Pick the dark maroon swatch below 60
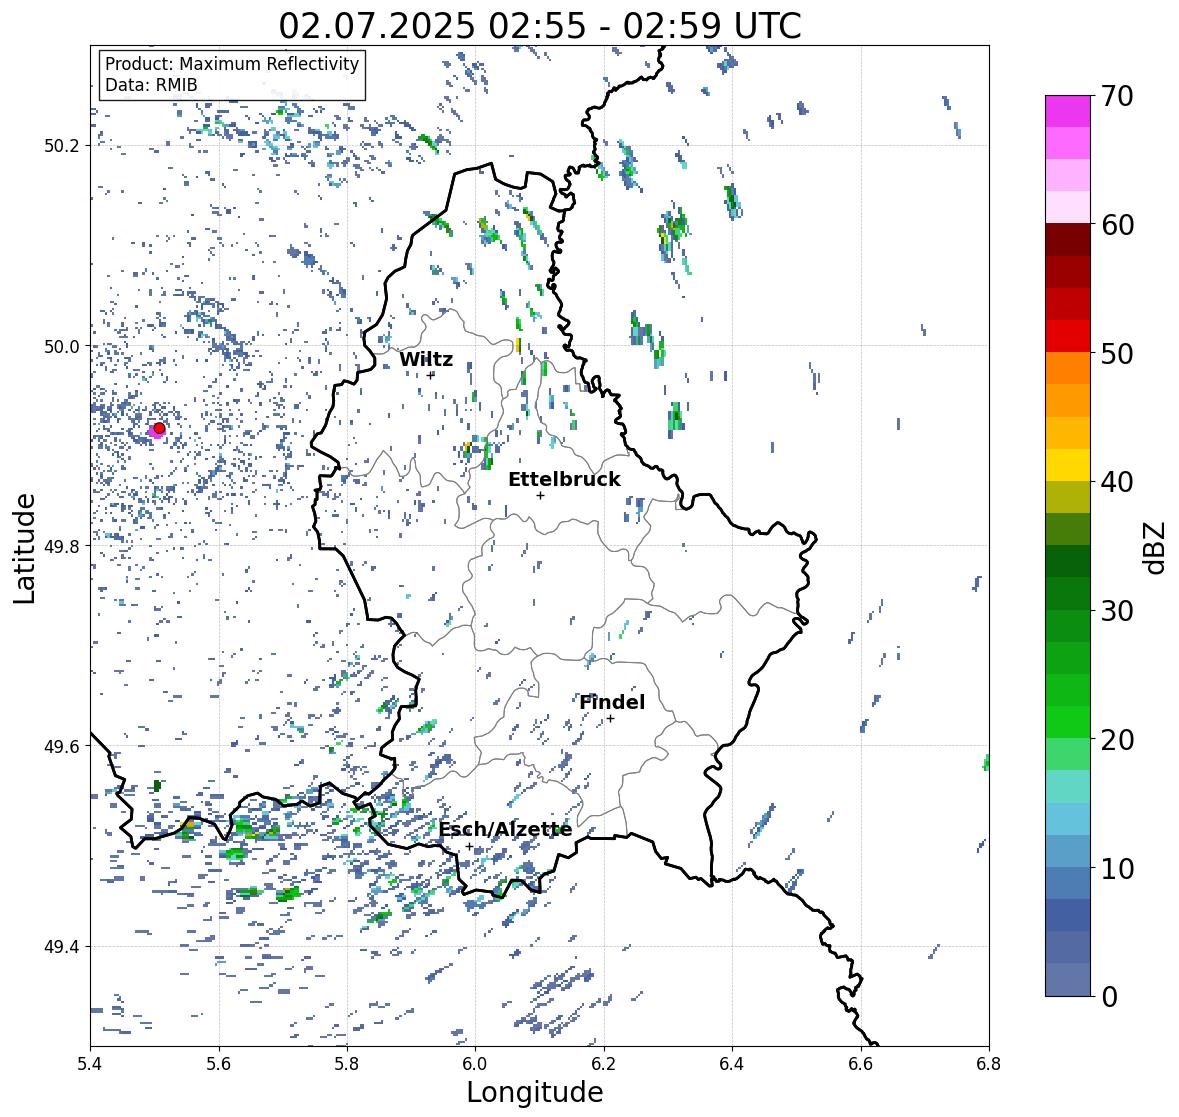This screenshot has width=1179, height=1117. [1068, 239]
